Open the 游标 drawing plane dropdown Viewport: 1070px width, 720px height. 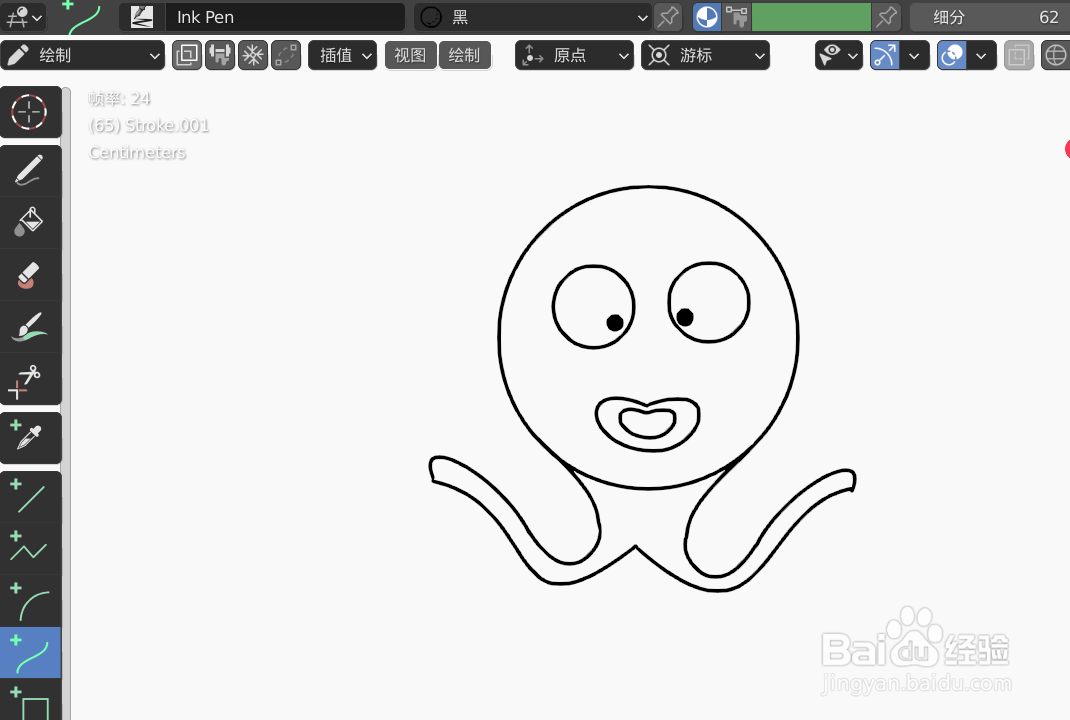(706, 55)
